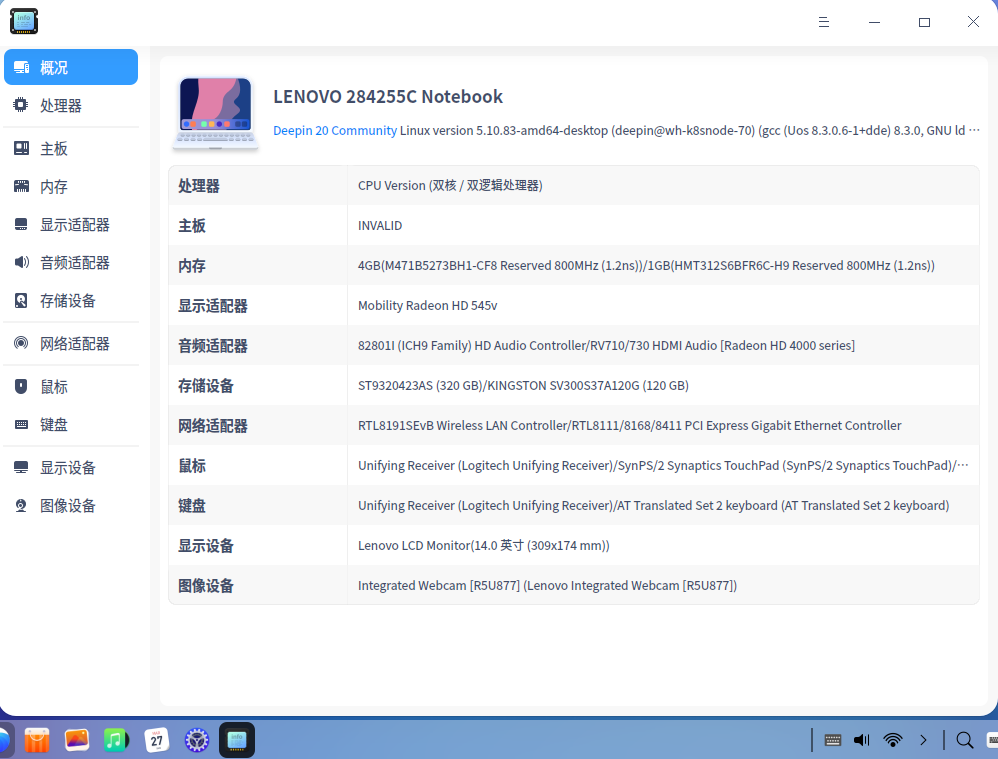
Task: Click the Integrated Webcam [R5U877] value
Action: coord(547,585)
